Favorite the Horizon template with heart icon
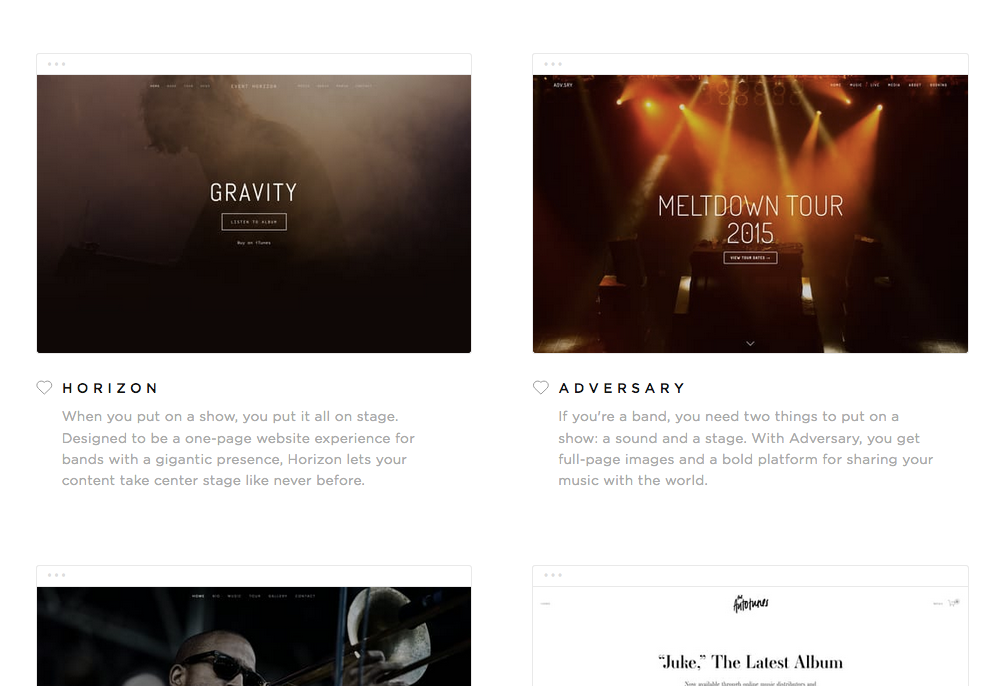The width and height of the screenshot is (1003, 686). pos(44,388)
